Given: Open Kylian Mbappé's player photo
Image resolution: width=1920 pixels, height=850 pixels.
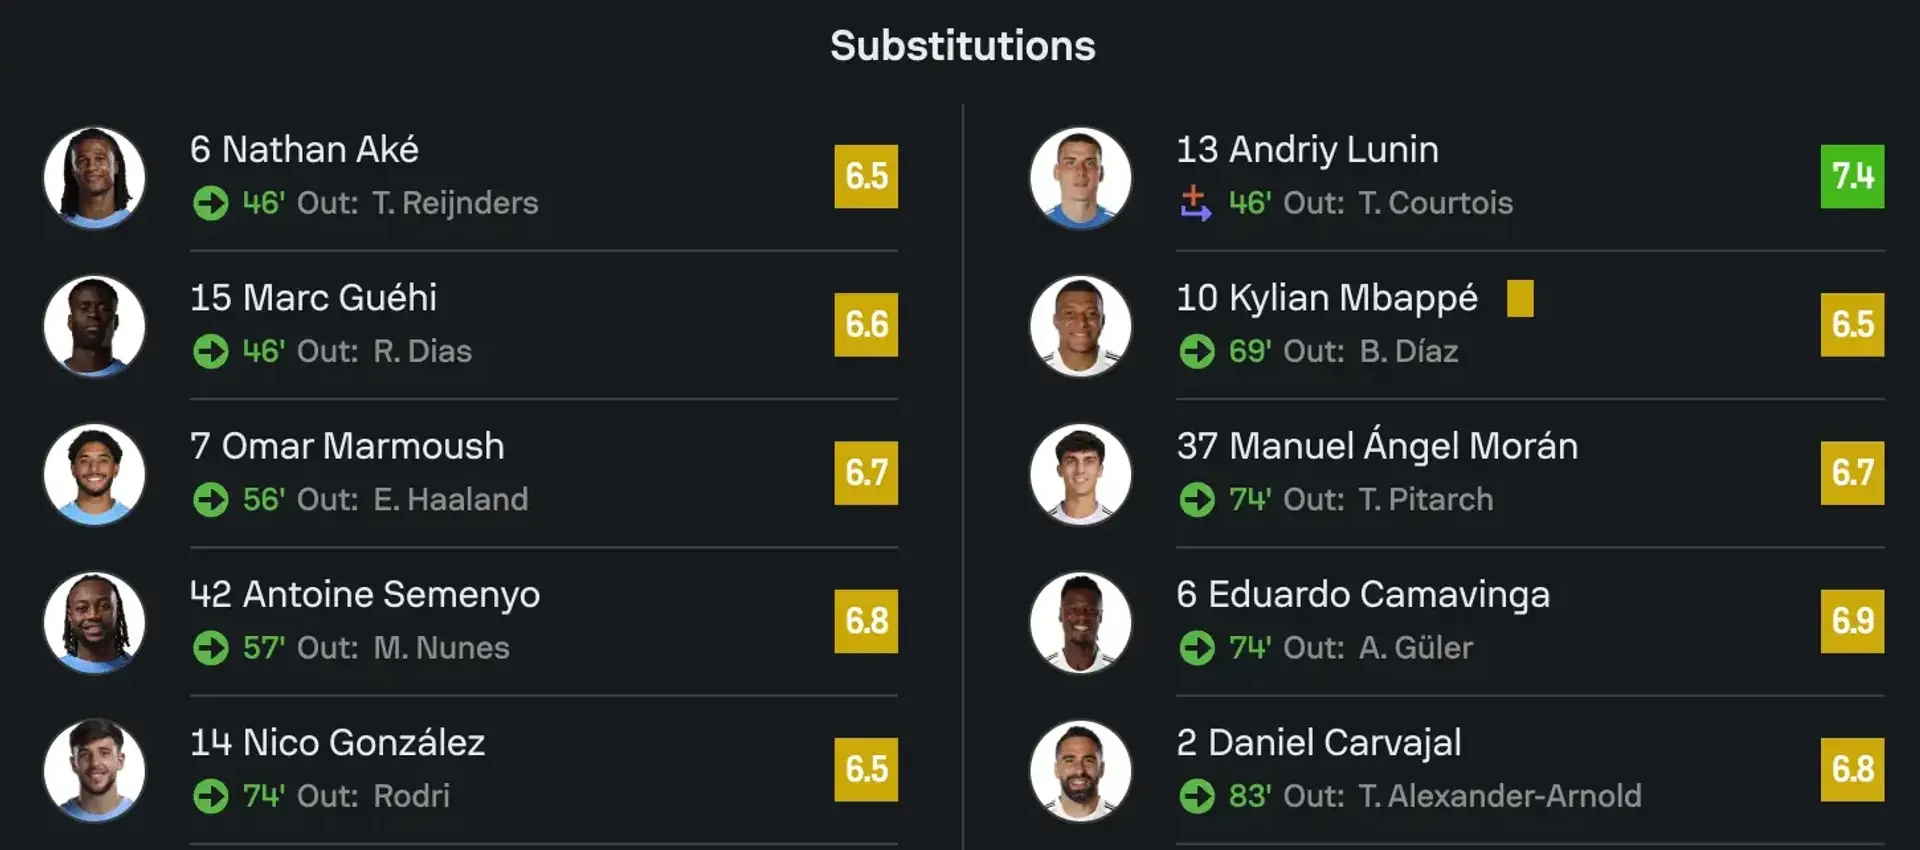Looking at the screenshot, I should pyautogui.click(x=1080, y=325).
